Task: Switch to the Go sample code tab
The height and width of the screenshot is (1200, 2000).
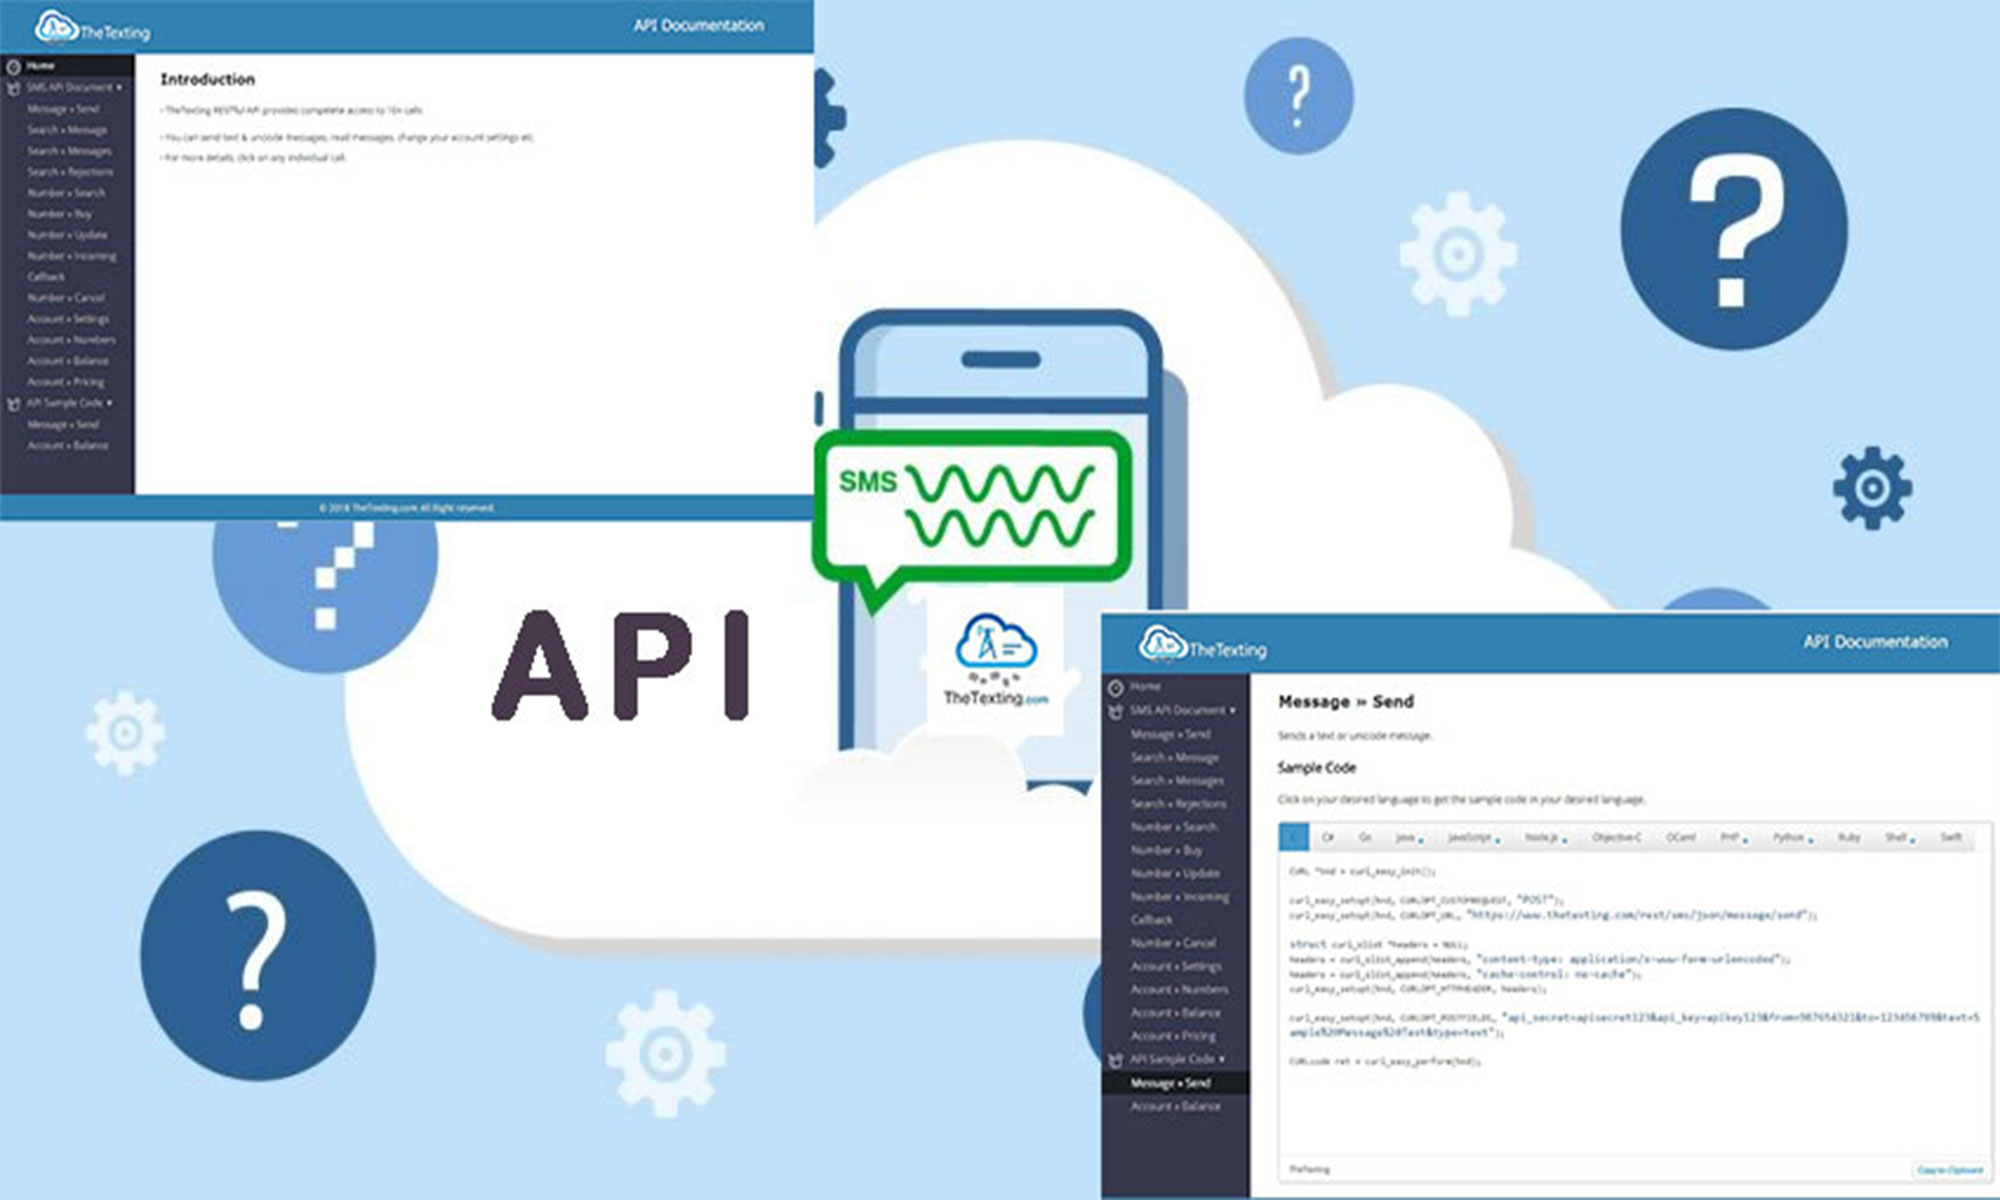Action: pyautogui.click(x=1365, y=837)
